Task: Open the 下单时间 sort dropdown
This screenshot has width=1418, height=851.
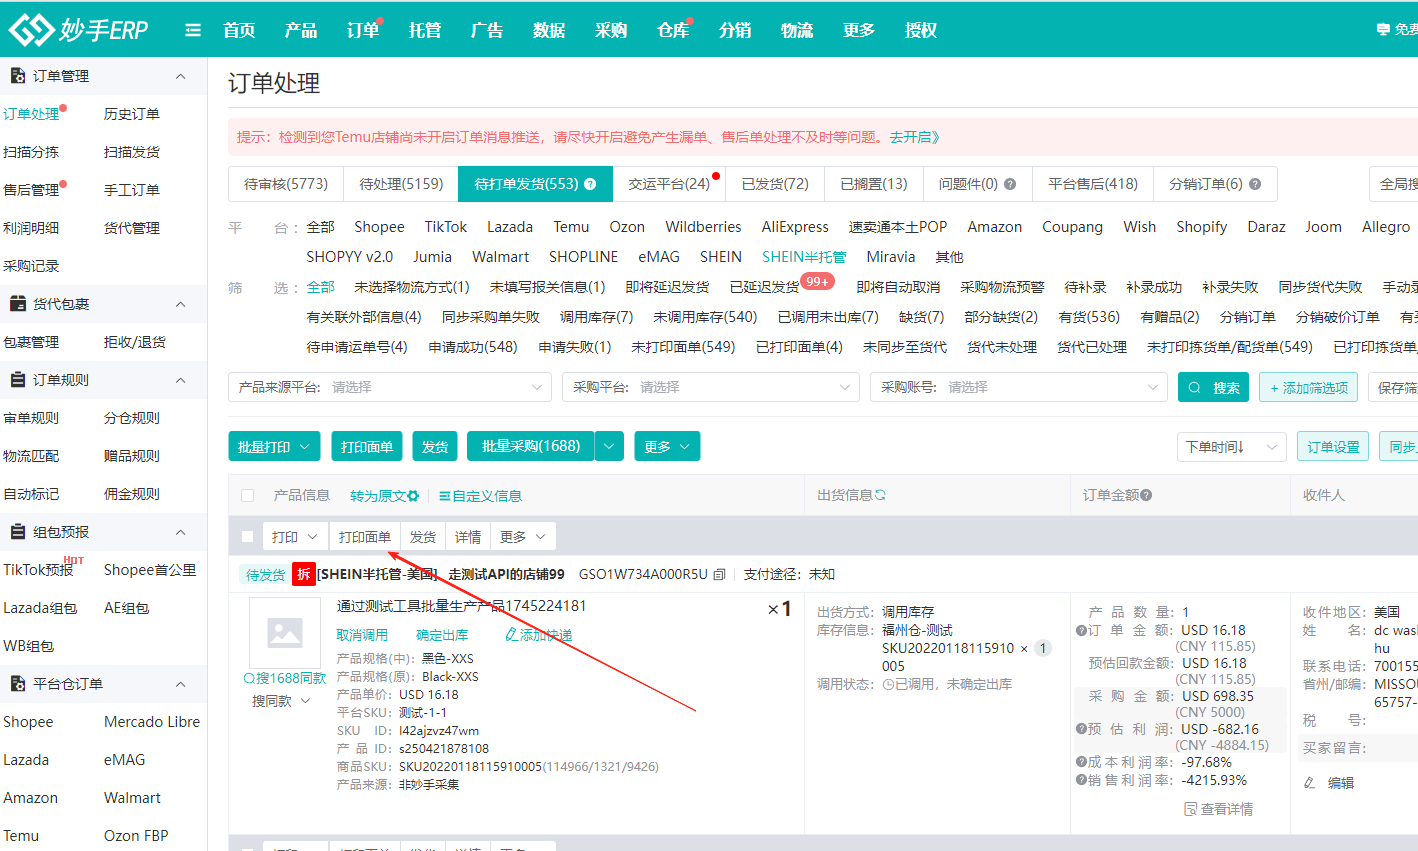Action: click(1231, 447)
